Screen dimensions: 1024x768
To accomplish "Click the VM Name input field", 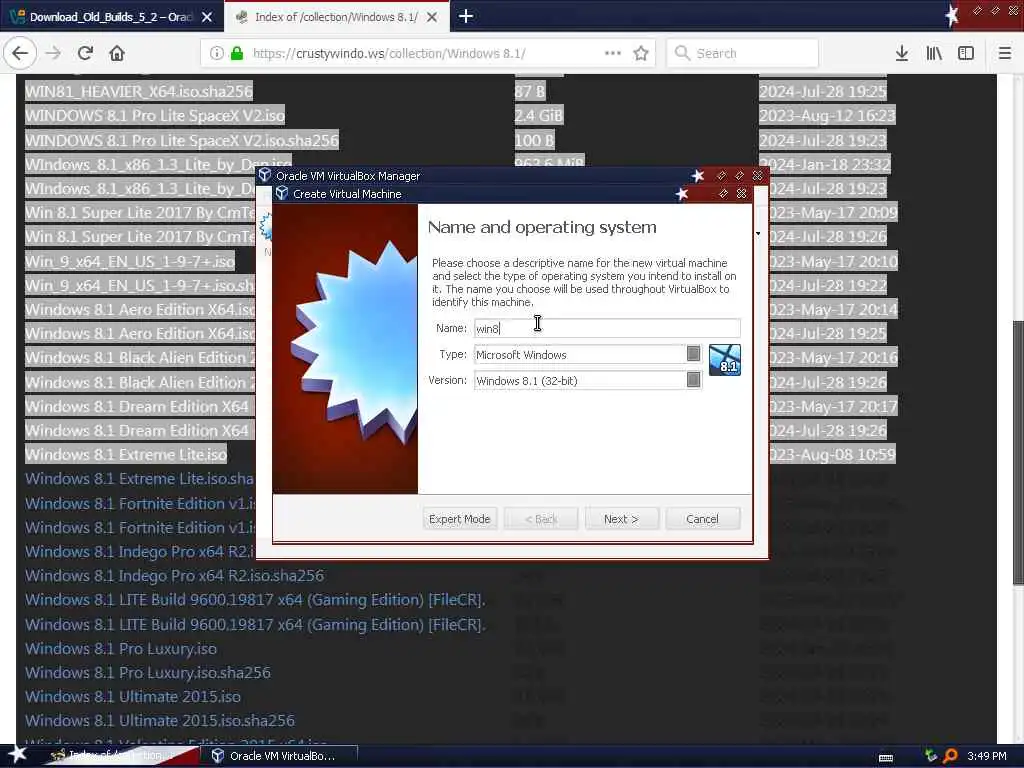I will [607, 328].
